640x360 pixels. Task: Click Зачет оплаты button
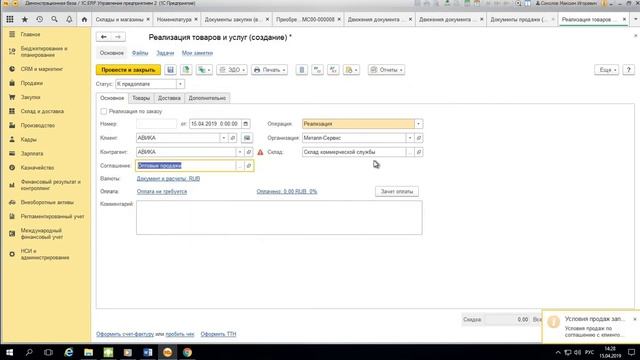[397, 191]
